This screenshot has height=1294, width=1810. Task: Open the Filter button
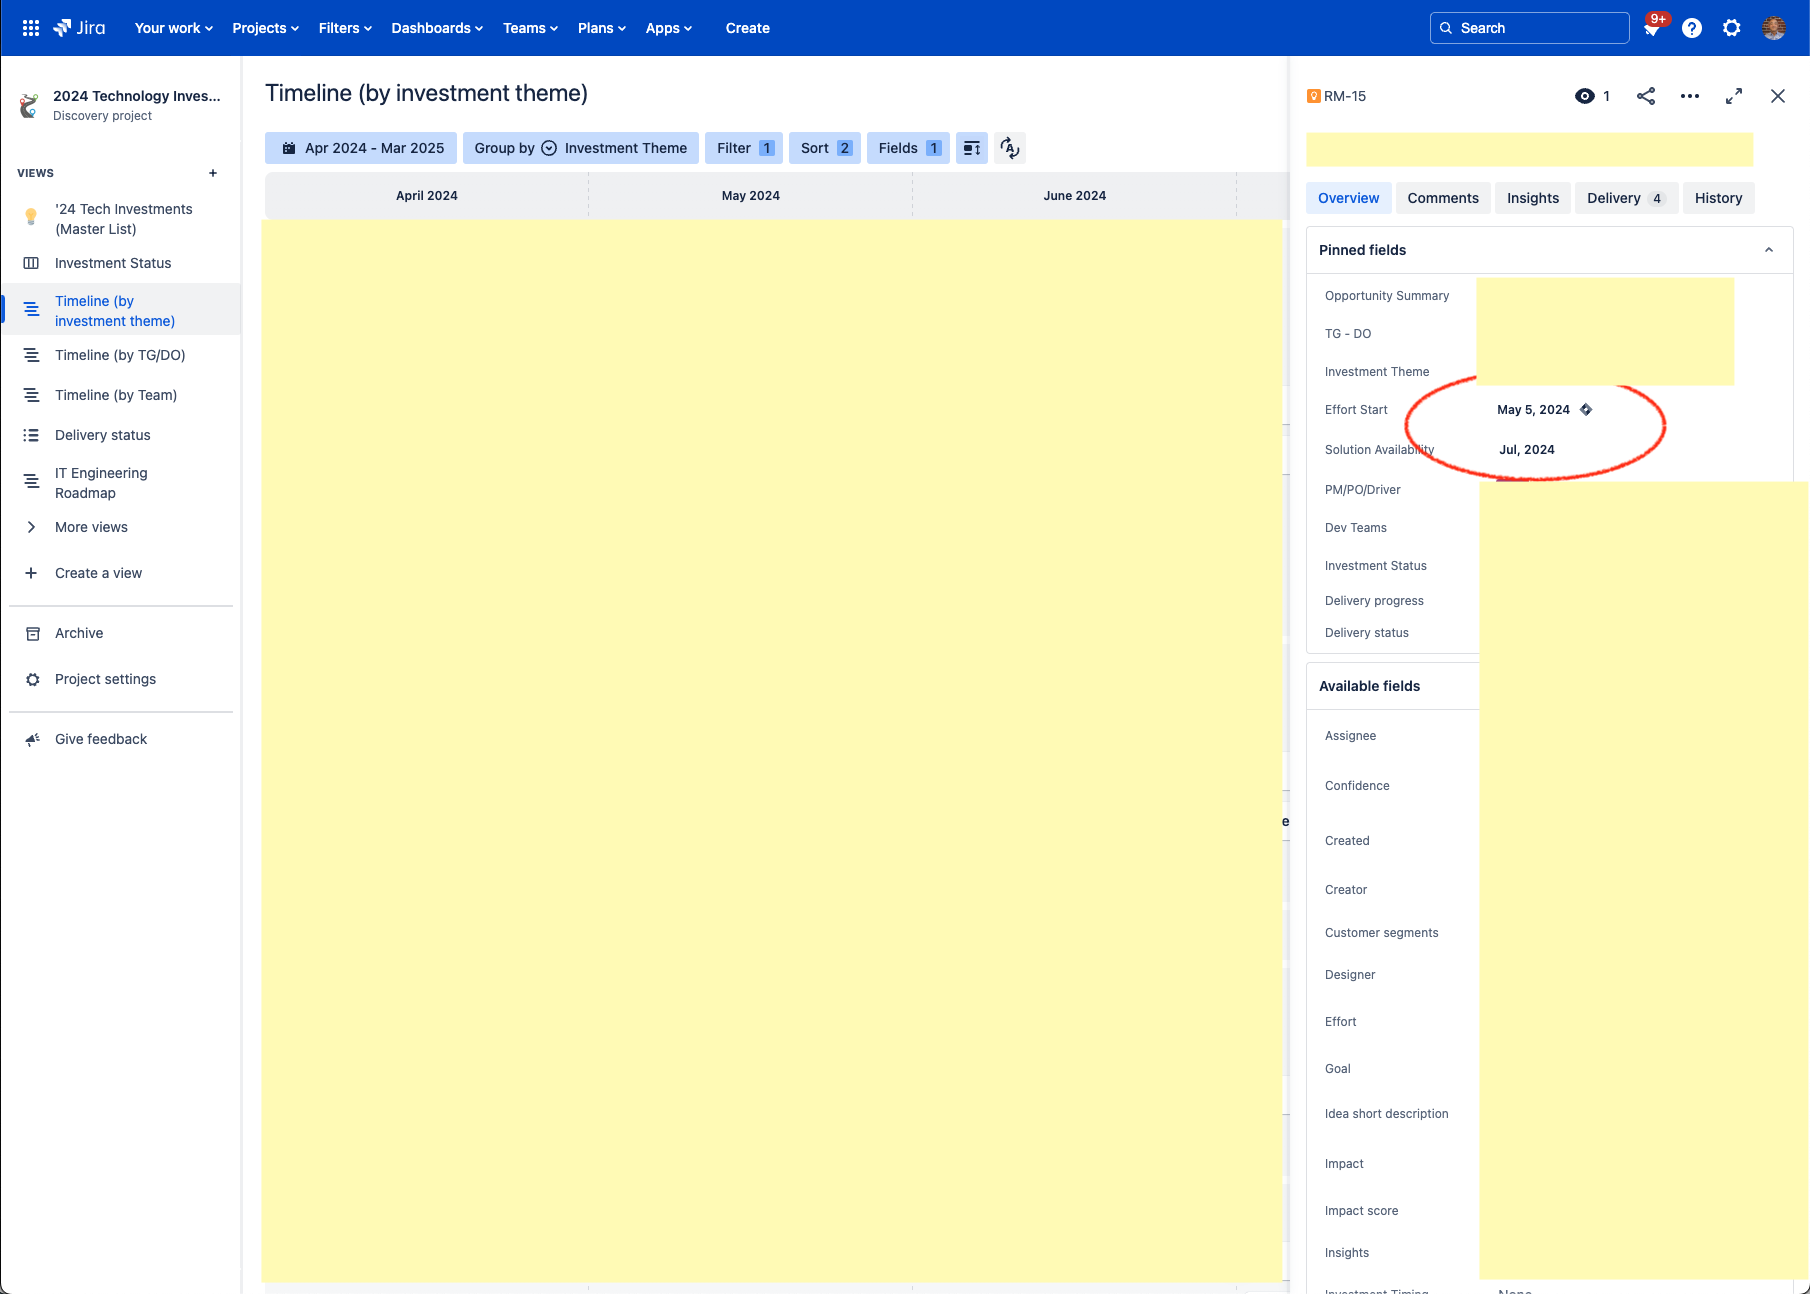(x=744, y=148)
